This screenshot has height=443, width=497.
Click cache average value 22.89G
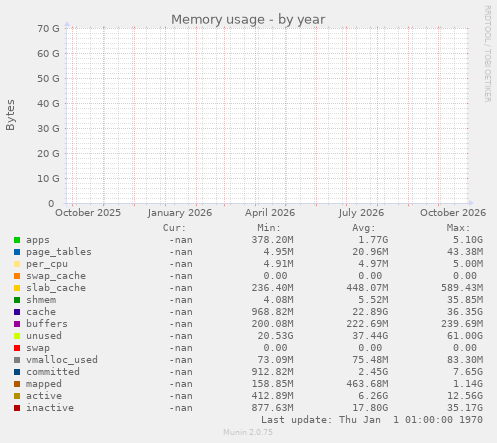370,312
